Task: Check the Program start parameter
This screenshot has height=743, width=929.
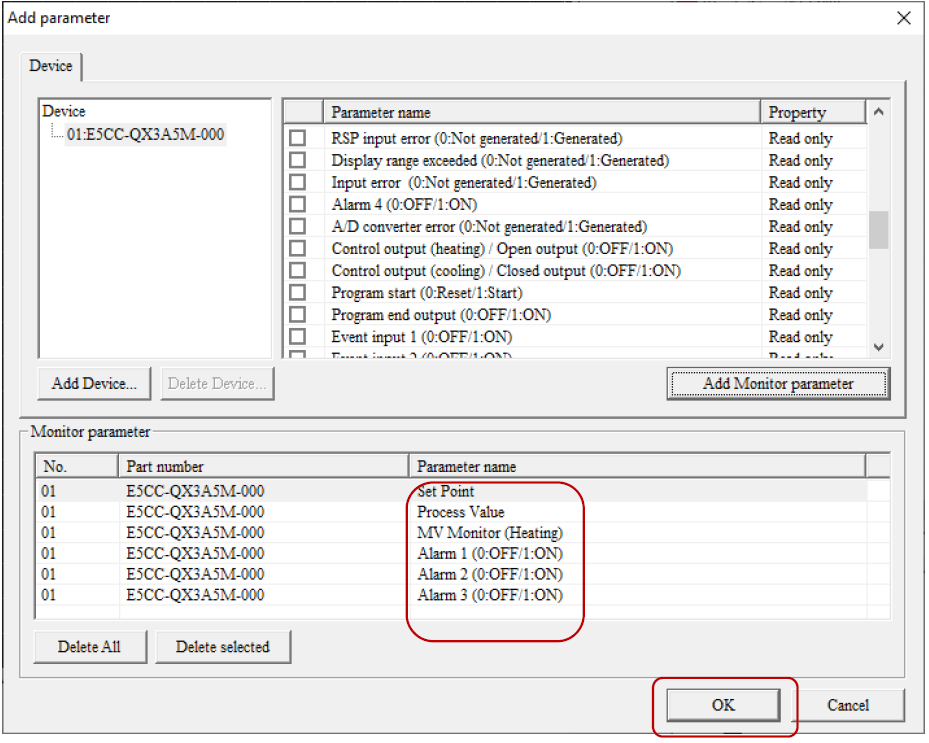Action: click(297, 293)
